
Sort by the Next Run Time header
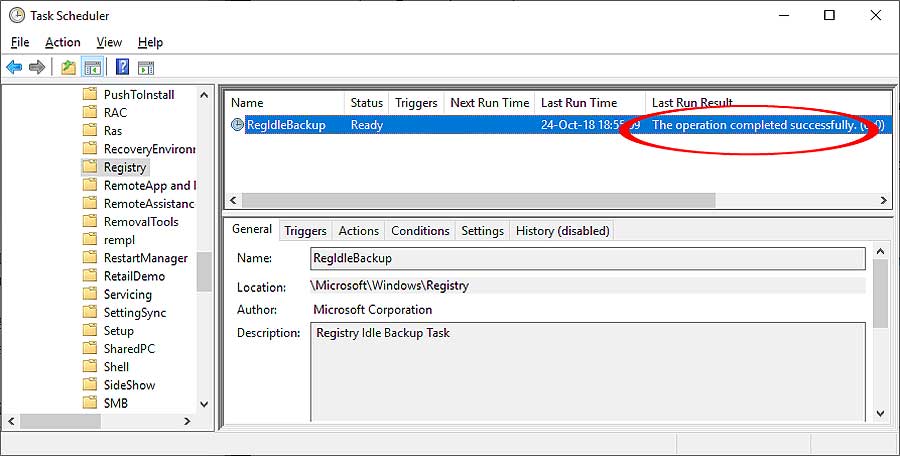pyautogui.click(x=490, y=103)
